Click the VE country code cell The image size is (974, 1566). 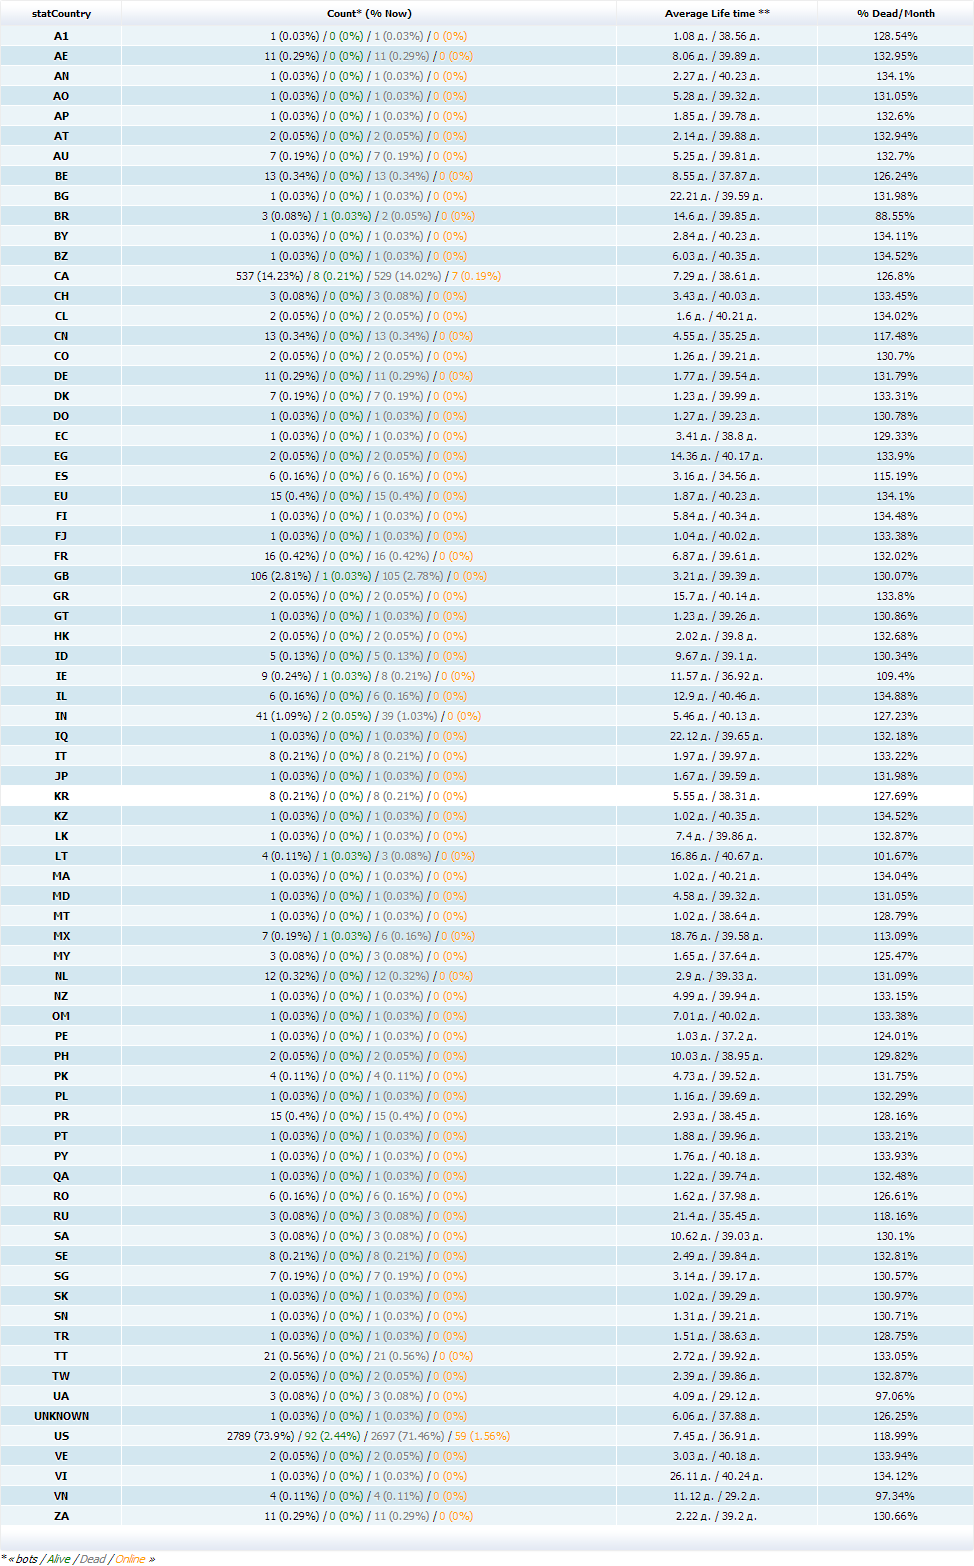[x=61, y=1456]
